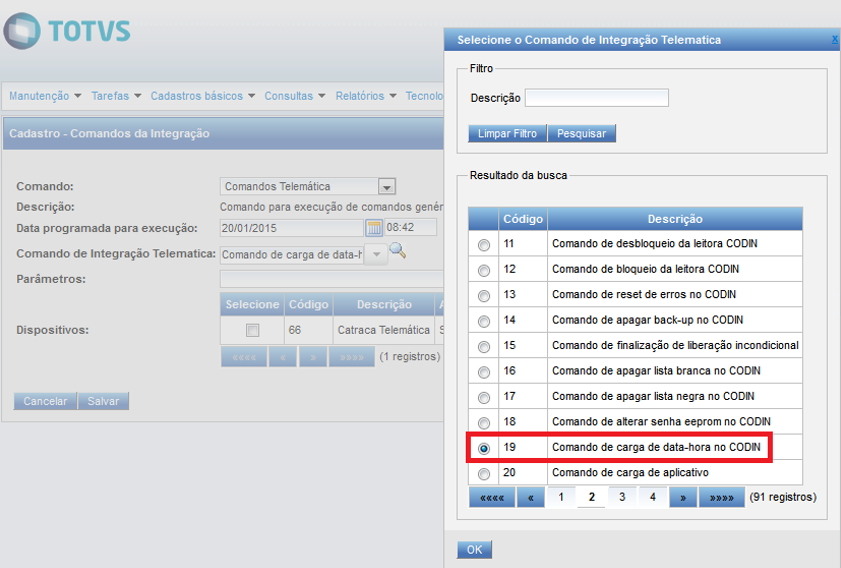Select radio button for code 16

click(x=484, y=372)
